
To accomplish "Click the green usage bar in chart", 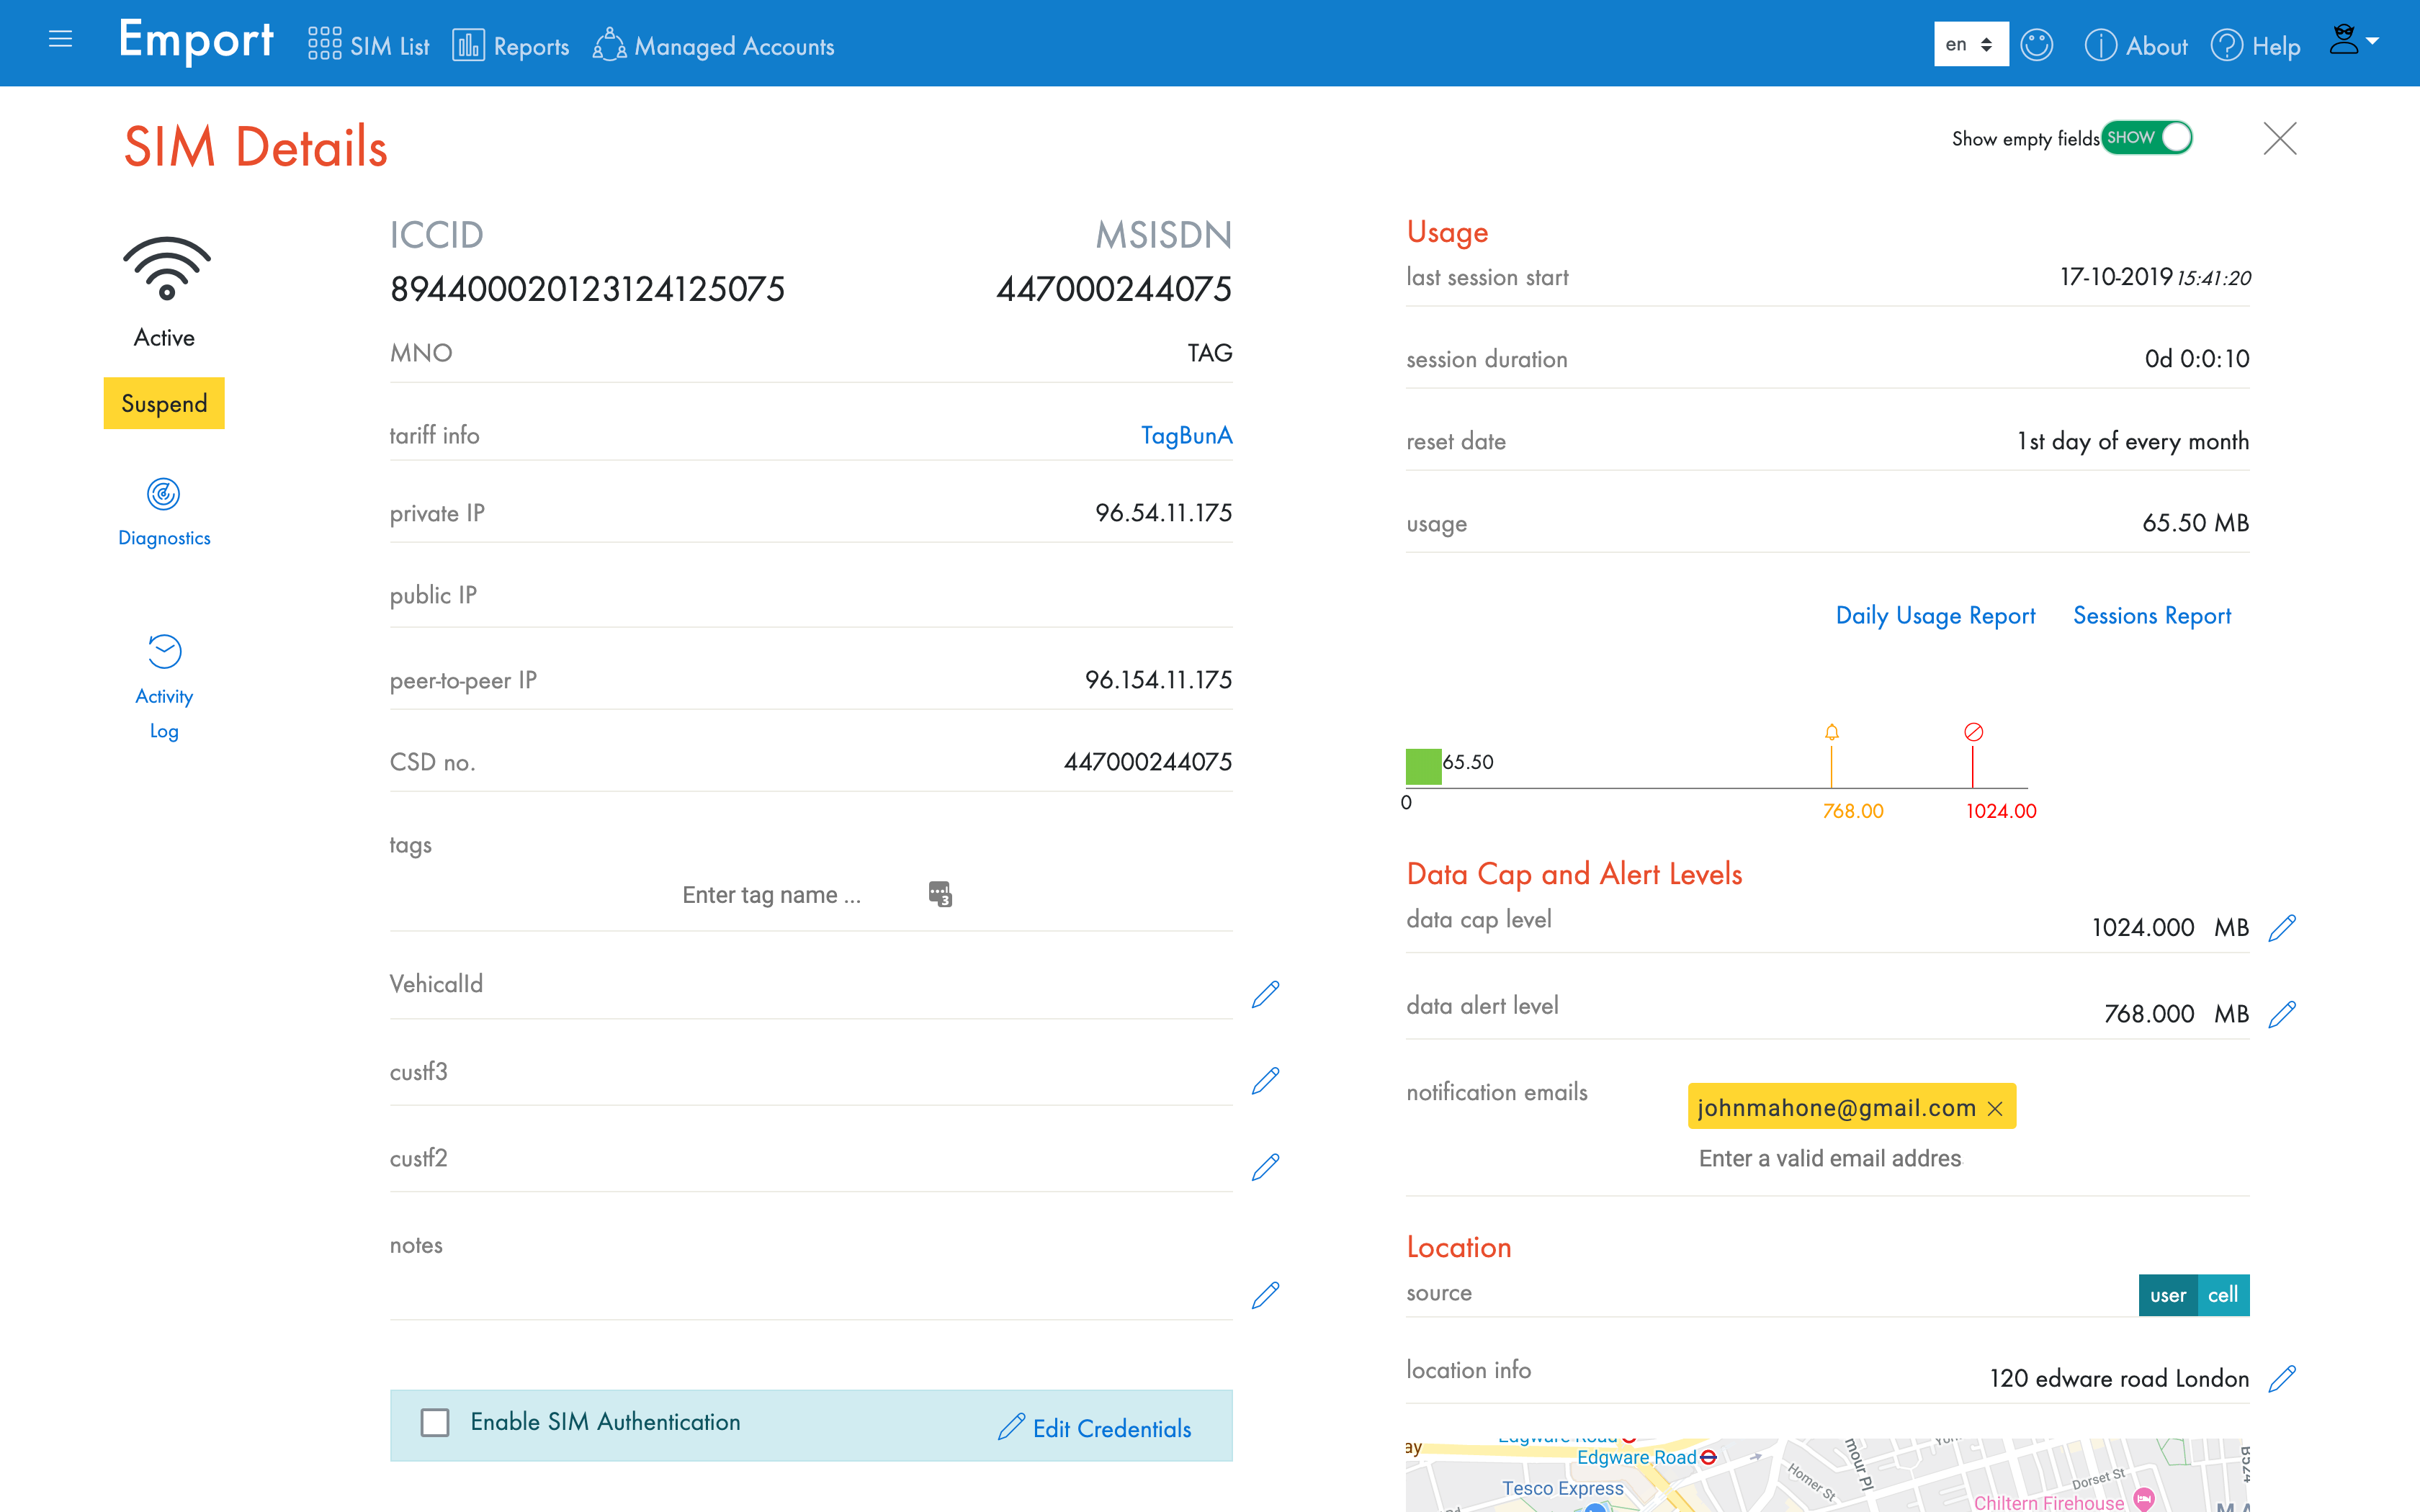I will pos(1423,766).
